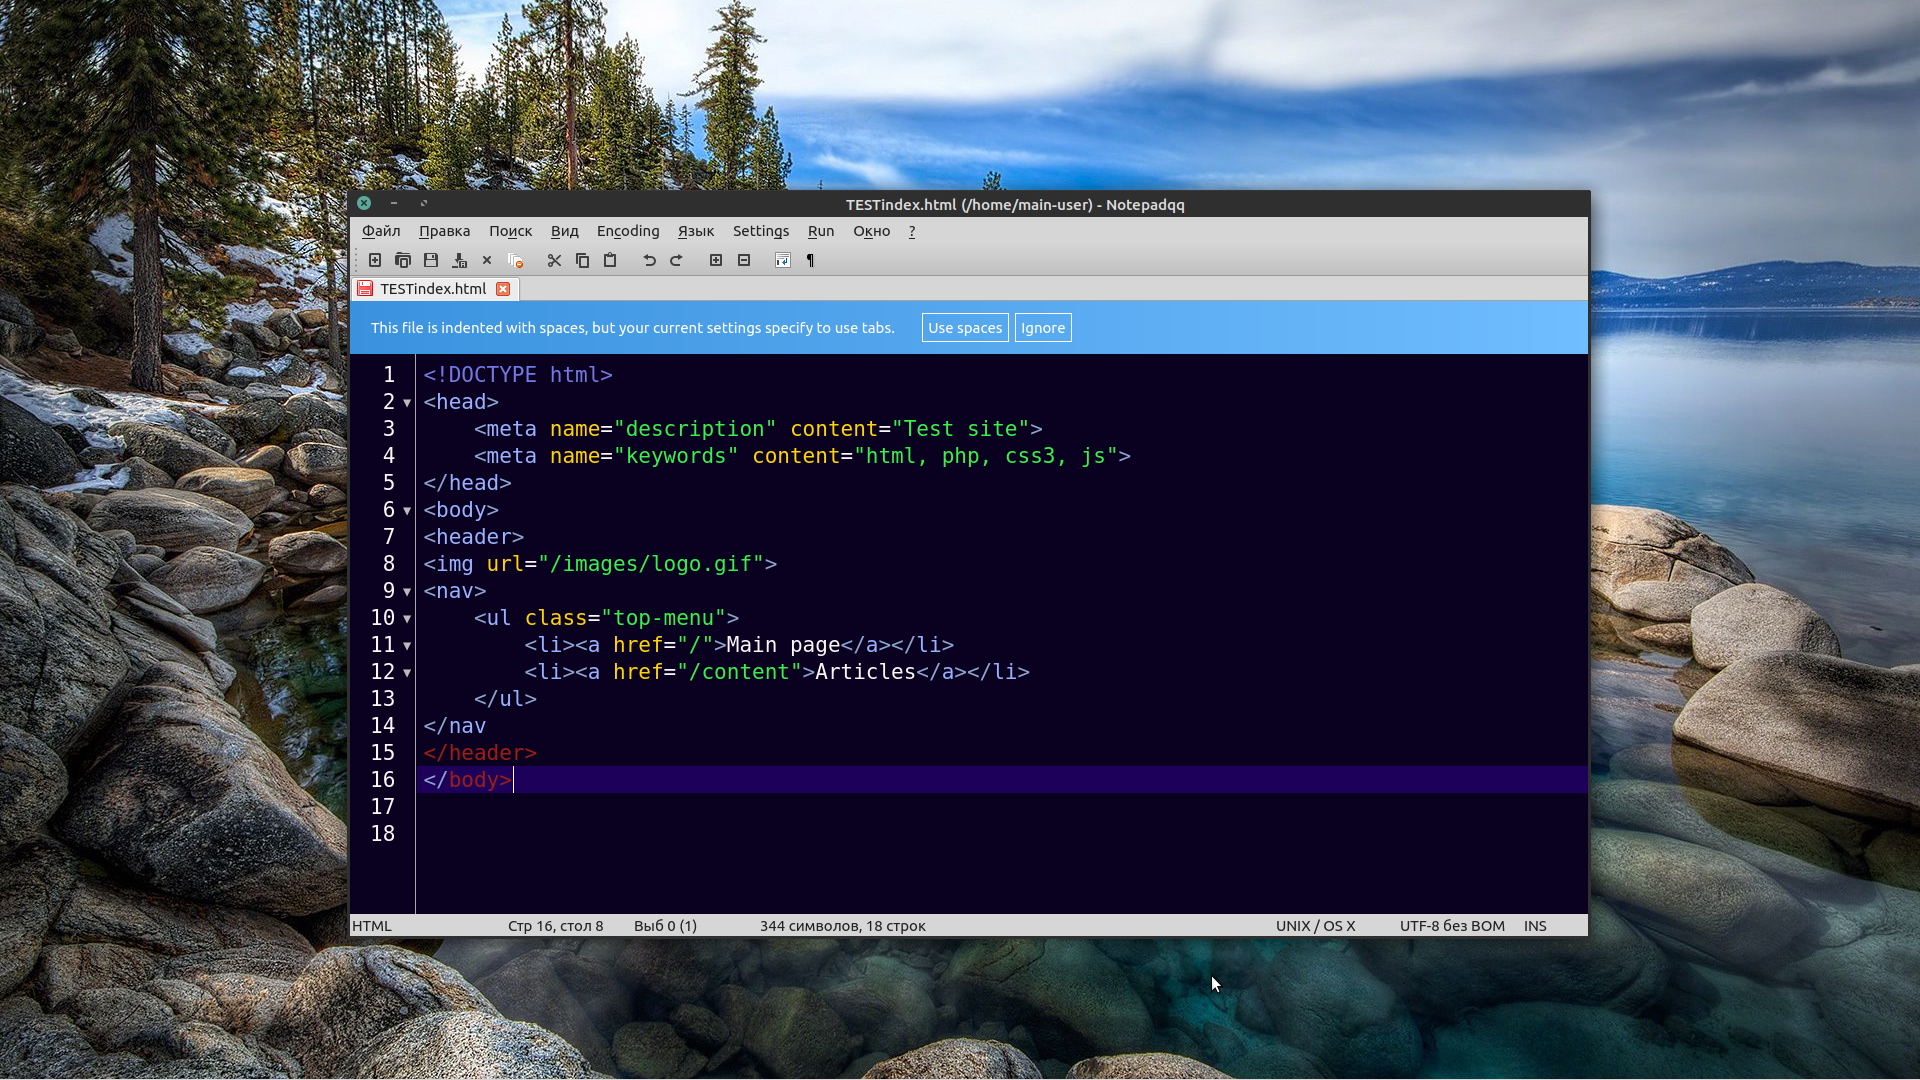The height and width of the screenshot is (1080, 1920).
Task: Click the INS insert mode indicator
Action: [1535, 926]
